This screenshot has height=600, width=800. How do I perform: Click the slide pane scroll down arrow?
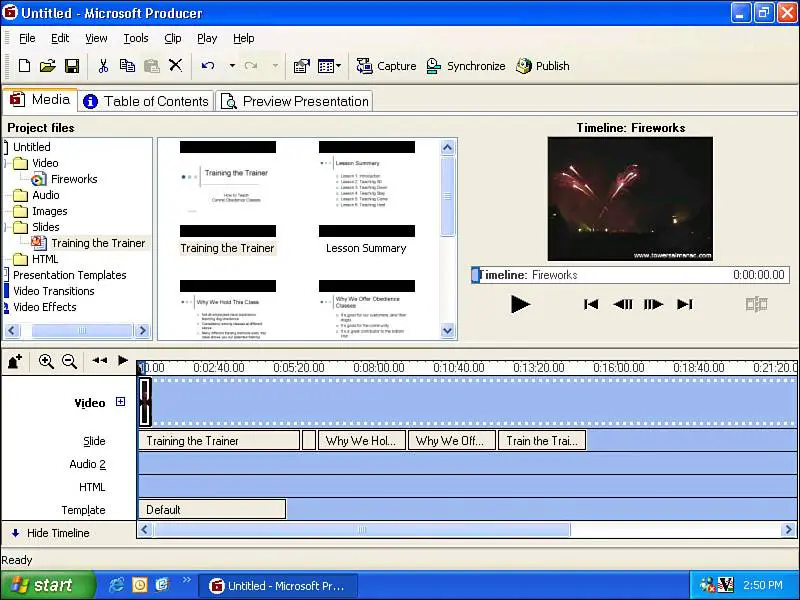447,331
